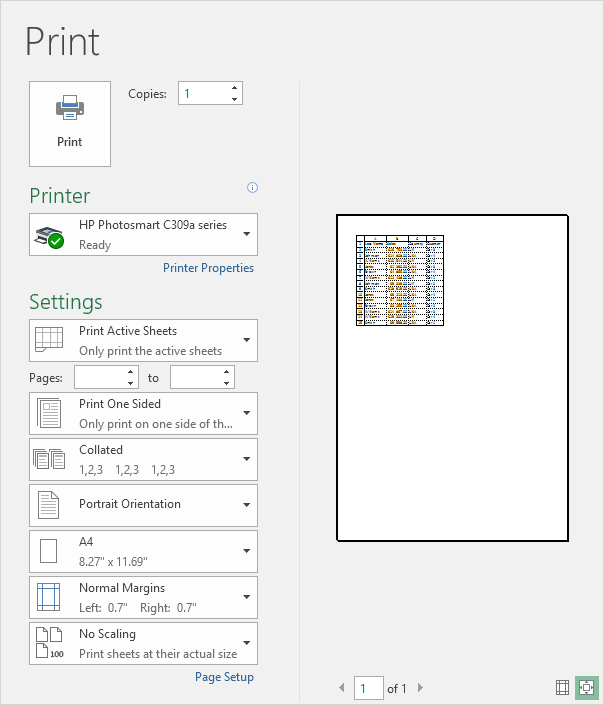Toggle Show Margins icon in preview
The image size is (604, 705).
(x=562, y=687)
